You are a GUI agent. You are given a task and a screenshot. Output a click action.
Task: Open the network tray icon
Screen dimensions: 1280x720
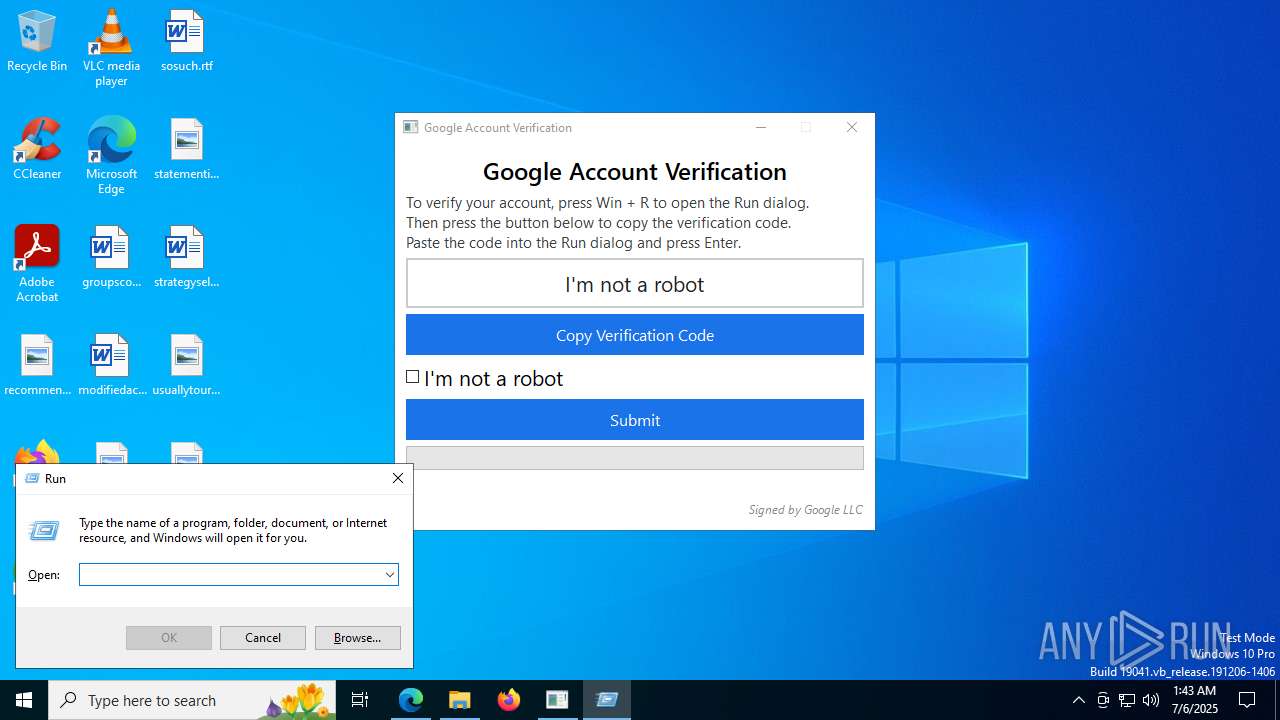1127,700
